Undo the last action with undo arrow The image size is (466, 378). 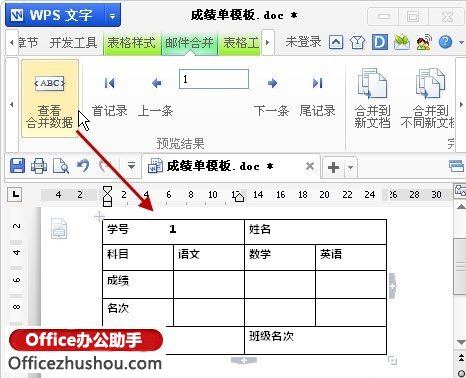[x=83, y=166]
